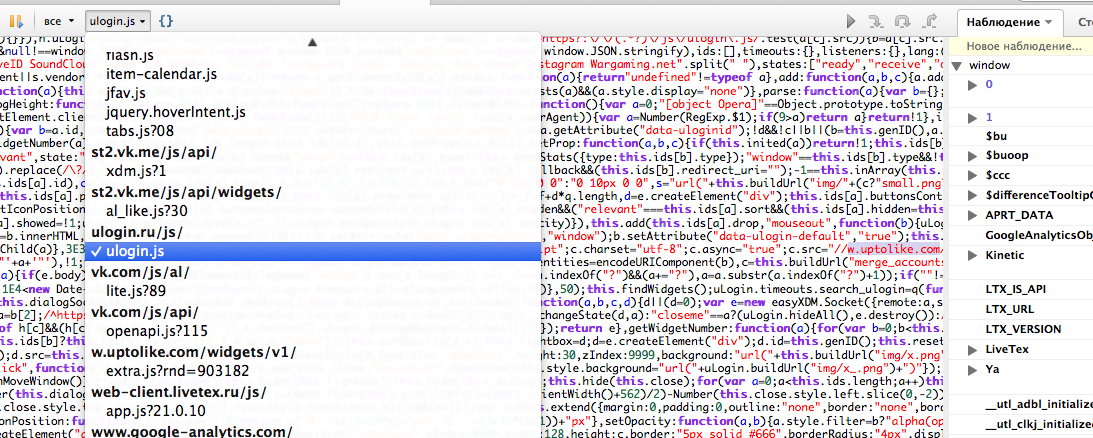Screen dimensions: 1093x438
Task: Select the checked ulogin.js menu entry
Action: (x=312, y=251)
